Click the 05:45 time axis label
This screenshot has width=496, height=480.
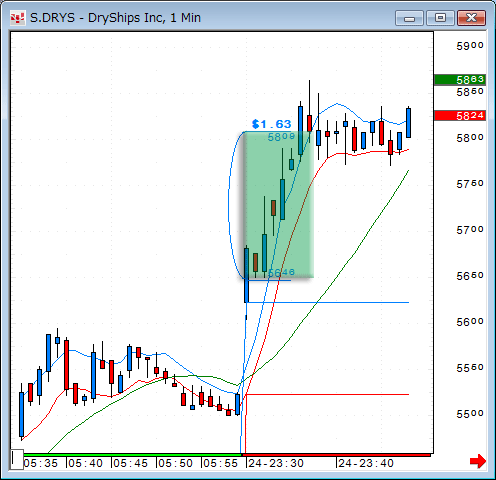coord(131,463)
